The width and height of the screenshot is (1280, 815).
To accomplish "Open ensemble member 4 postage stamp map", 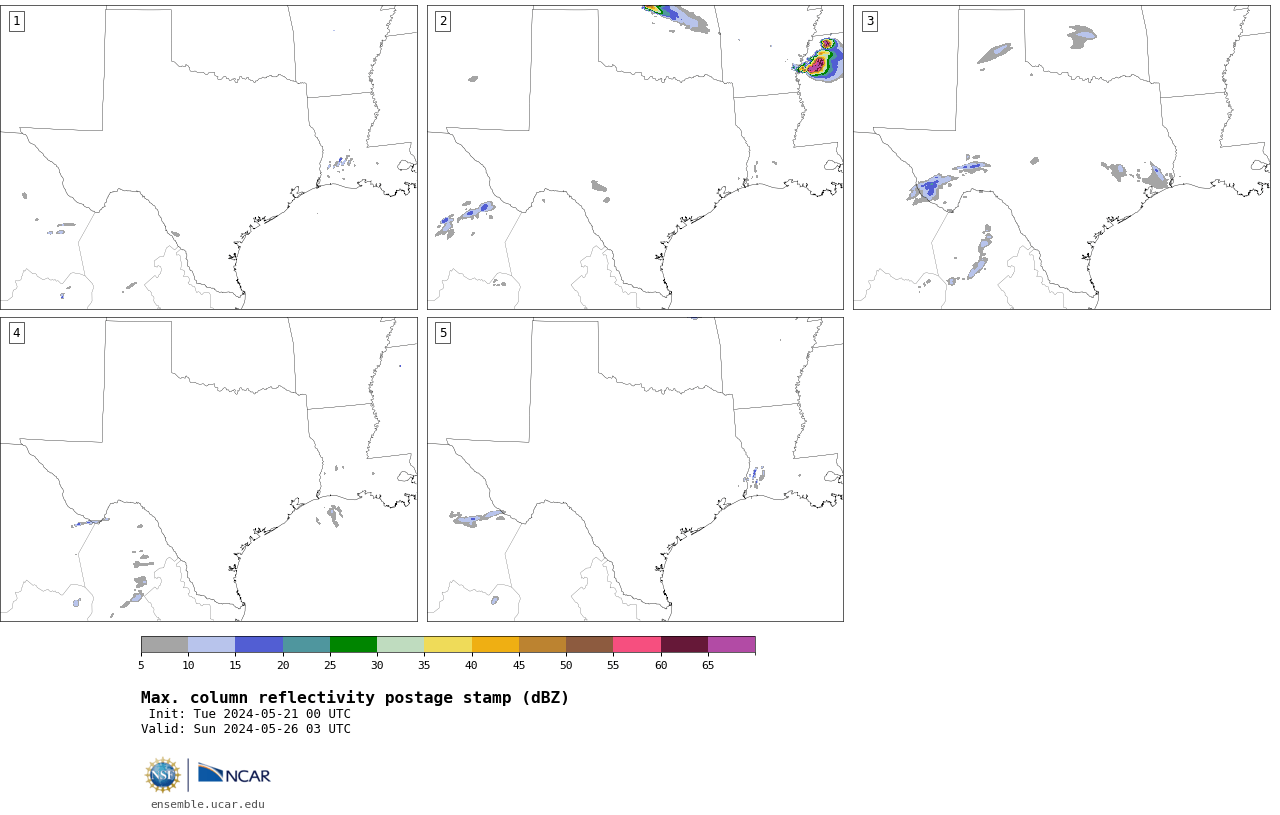I will coord(209,469).
